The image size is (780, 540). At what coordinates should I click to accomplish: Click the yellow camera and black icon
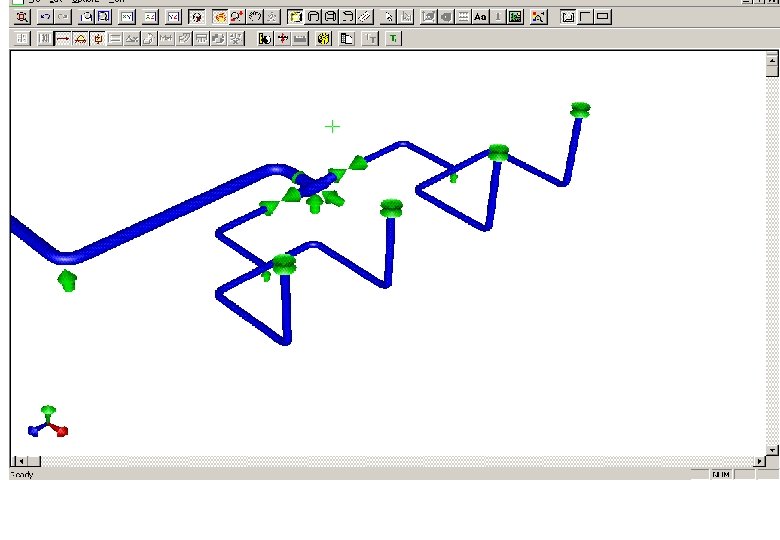(265, 38)
